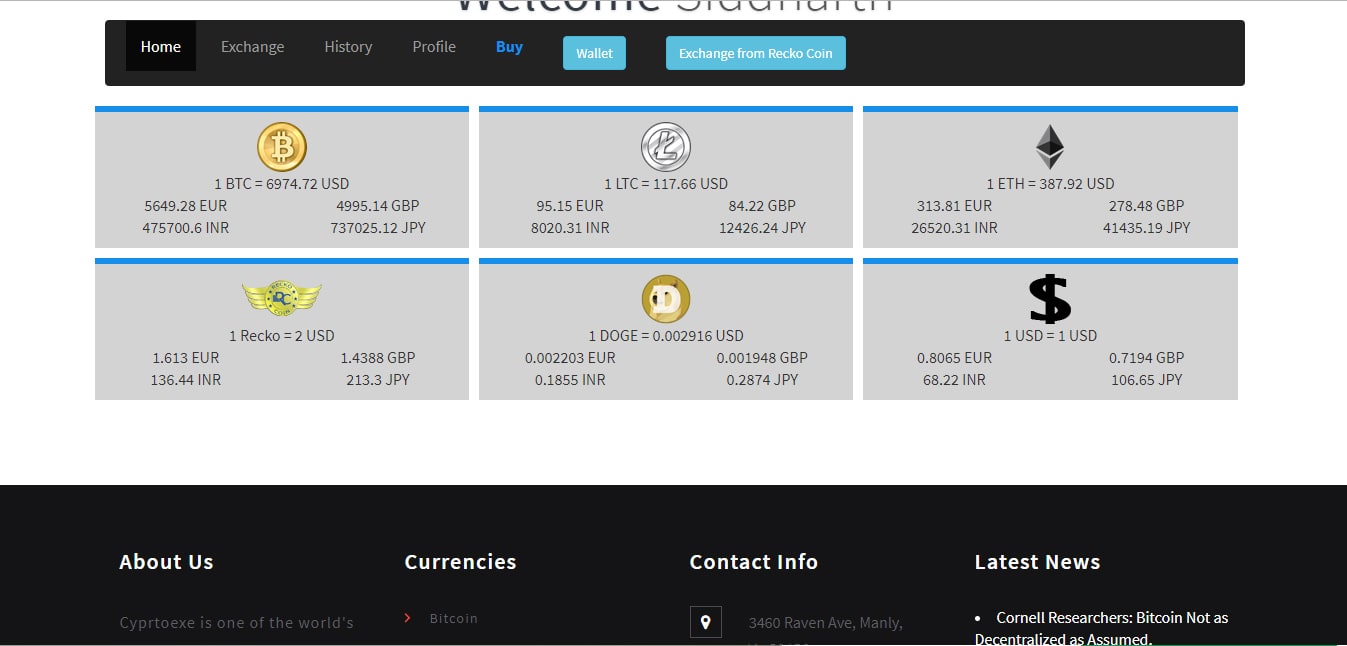Click the 0.2874 JPY Dogecoin value
This screenshot has height=646, width=1347.
tap(762, 380)
